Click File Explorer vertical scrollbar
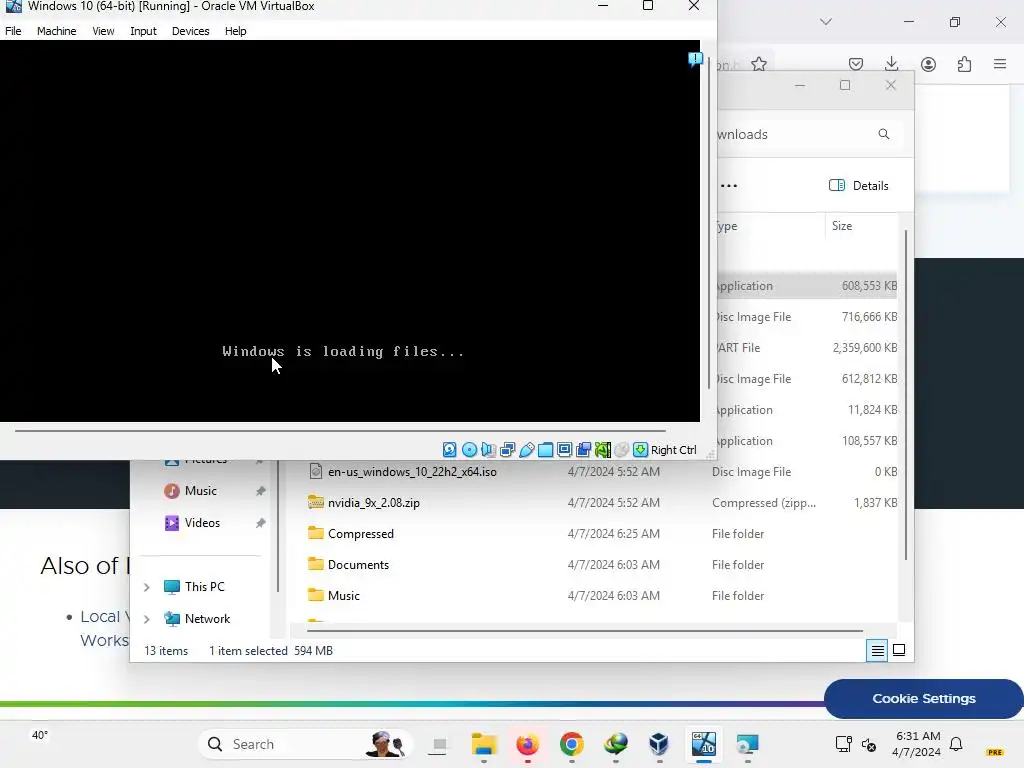 906,394
